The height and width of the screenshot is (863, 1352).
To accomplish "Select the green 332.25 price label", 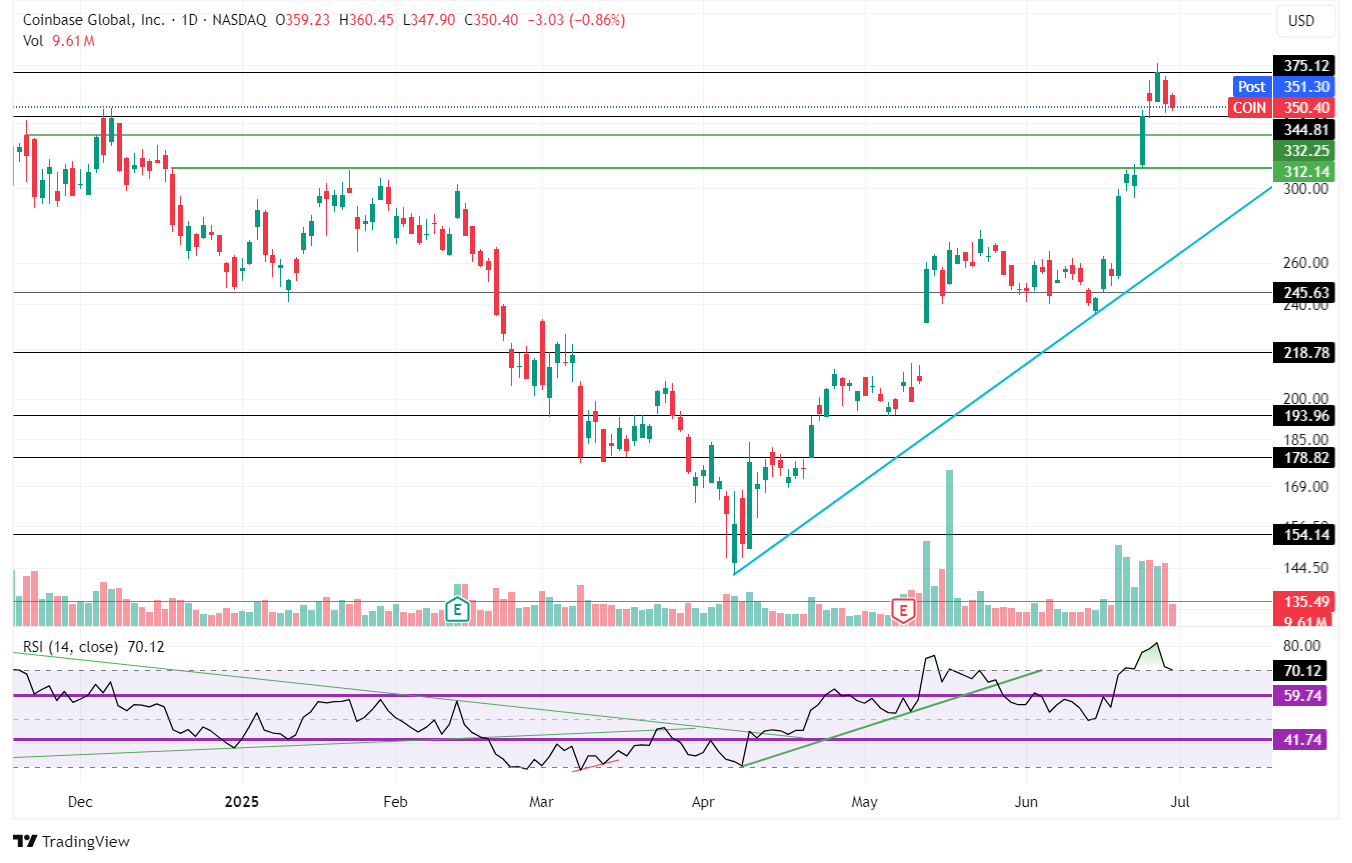I will tap(1304, 150).
